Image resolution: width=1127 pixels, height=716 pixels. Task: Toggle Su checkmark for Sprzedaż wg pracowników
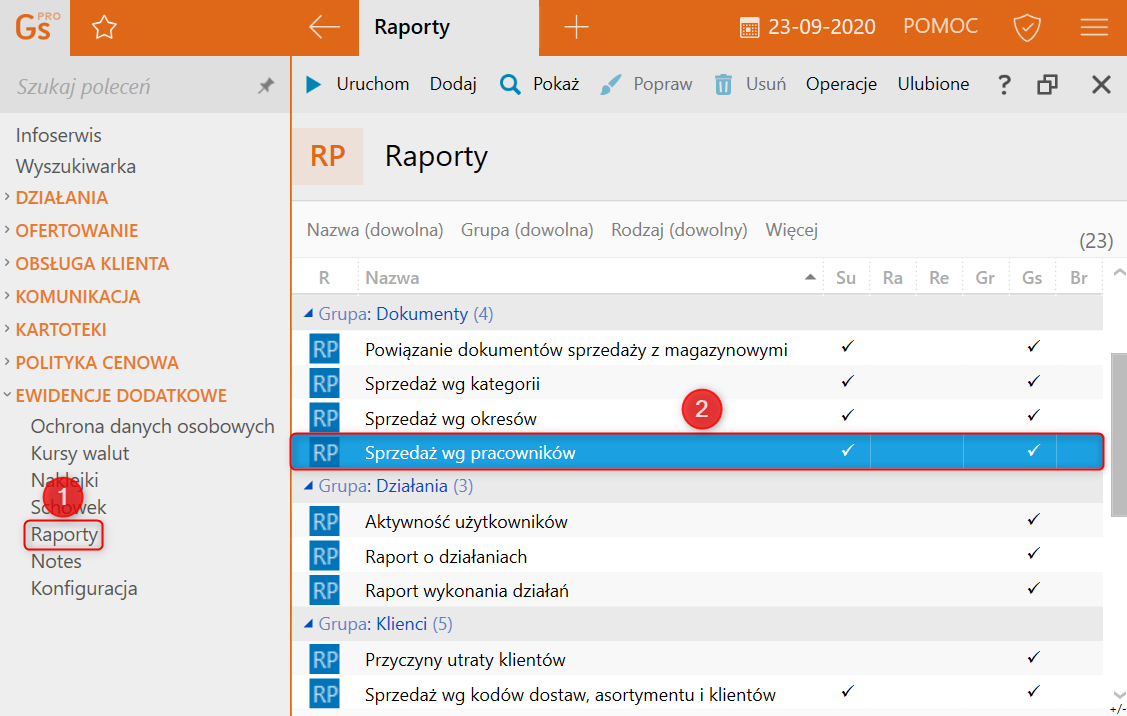tap(847, 450)
